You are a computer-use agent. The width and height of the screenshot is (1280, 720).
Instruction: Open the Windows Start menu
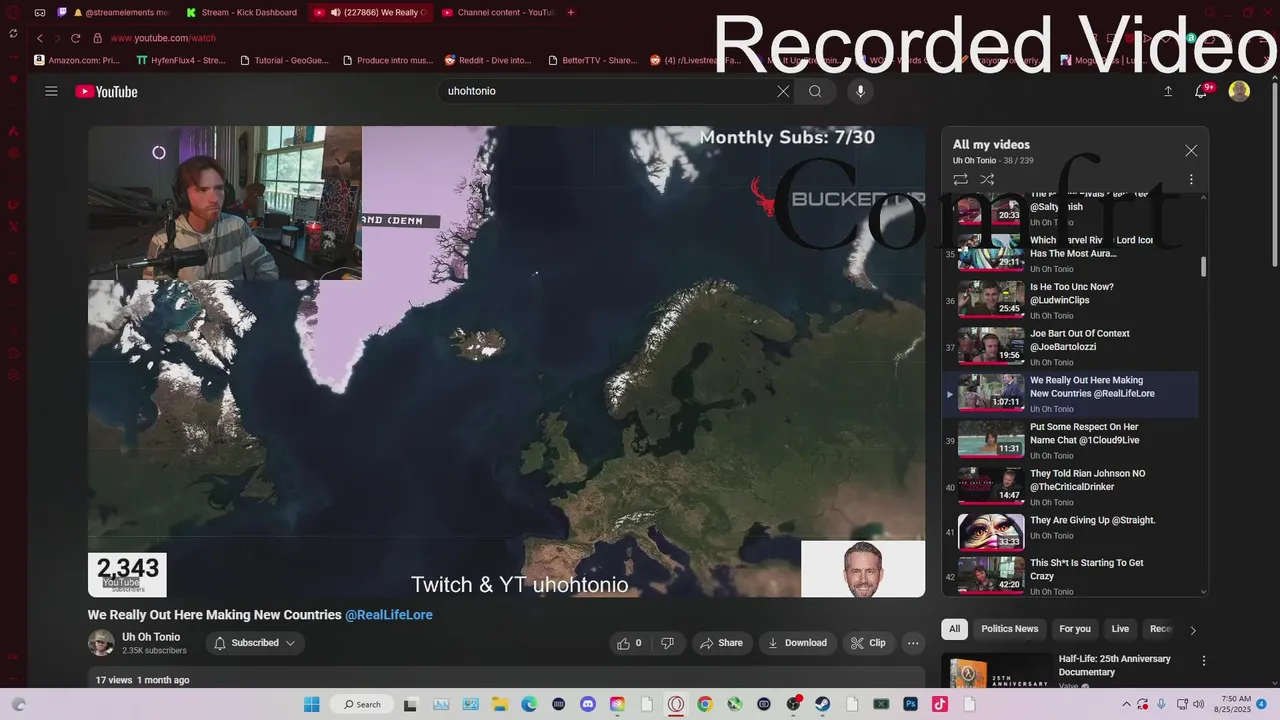click(x=311, y=704)
